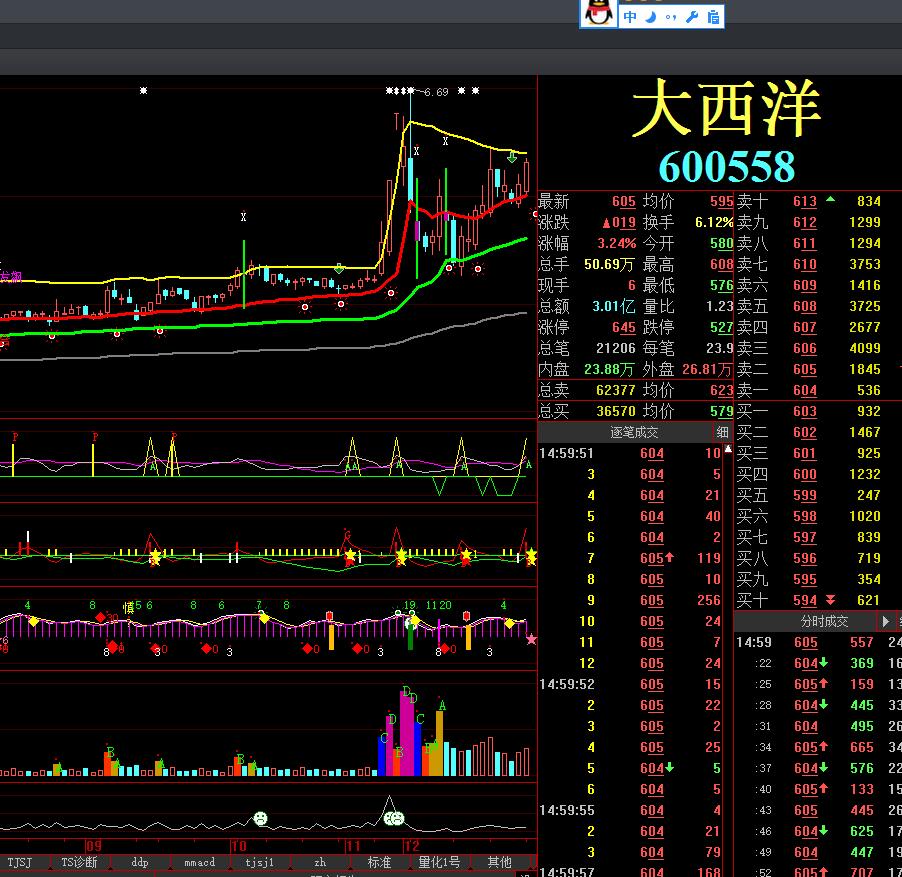Click the green down-arrow signal near chart peak

click(512, 156)
